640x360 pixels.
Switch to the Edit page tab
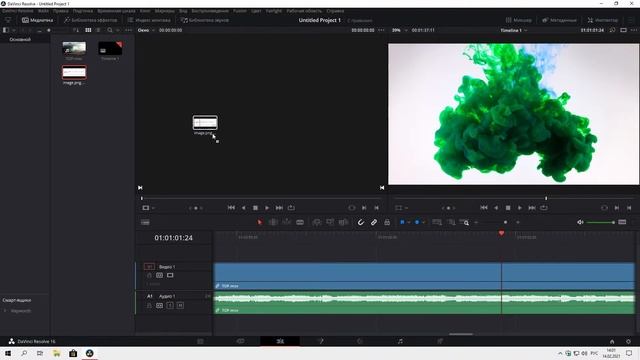(280, 341)
